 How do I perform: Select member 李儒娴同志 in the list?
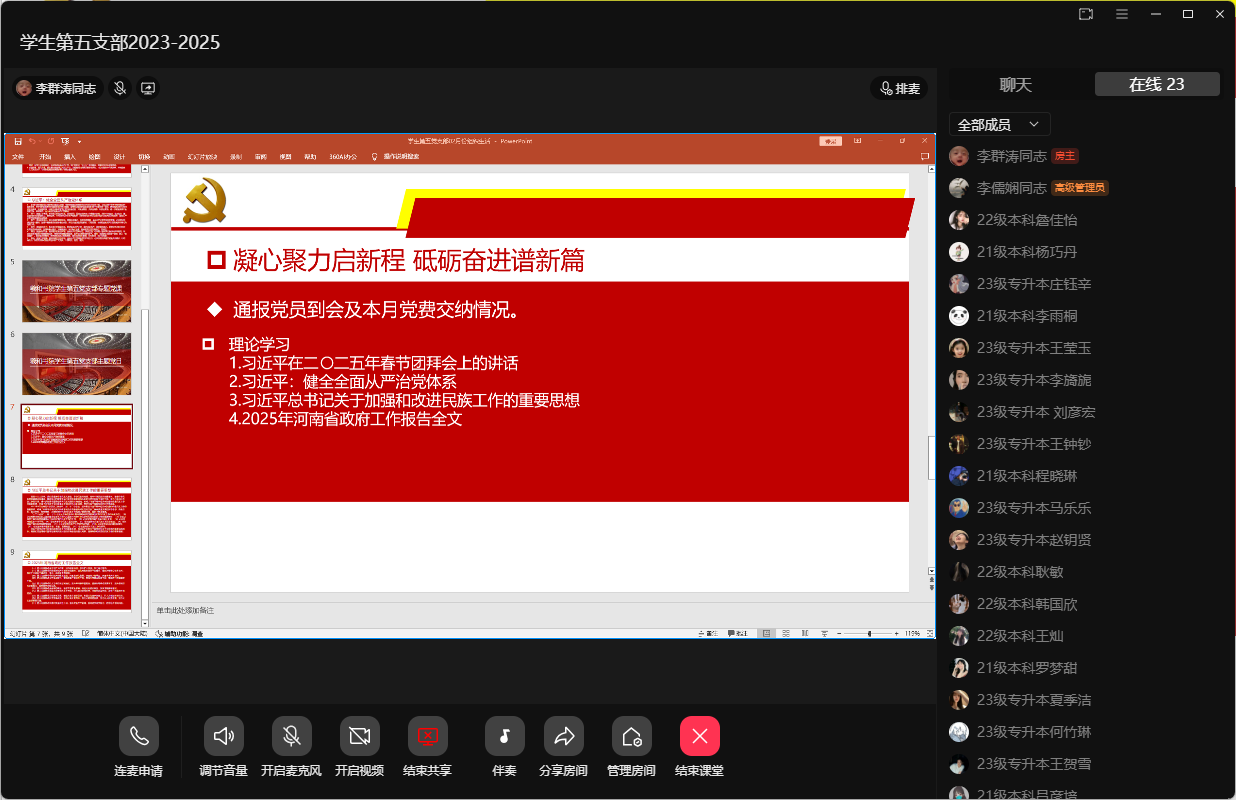tap(1011, 188)
